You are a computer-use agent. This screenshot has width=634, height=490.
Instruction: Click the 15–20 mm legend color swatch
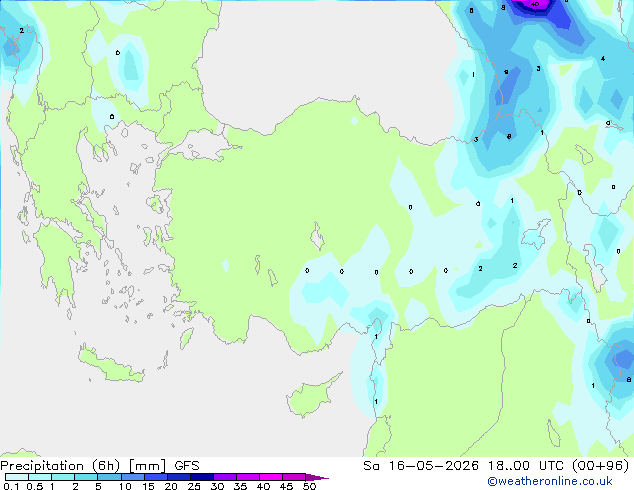pyautogui.click(x=155, y=477)
